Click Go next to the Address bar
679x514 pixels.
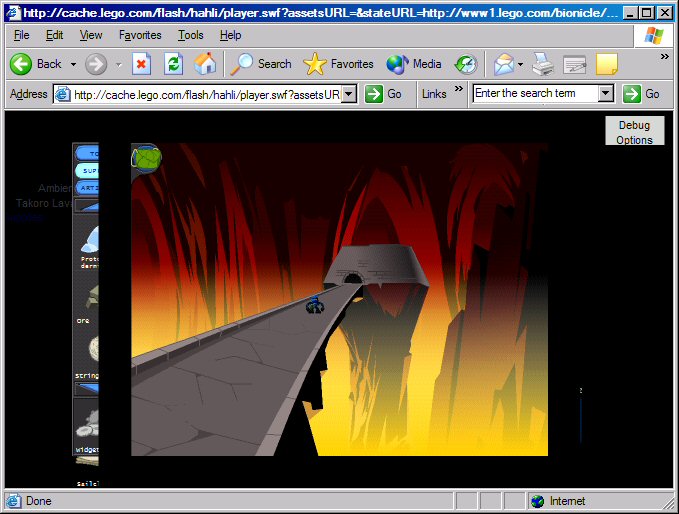pos(384,94)
